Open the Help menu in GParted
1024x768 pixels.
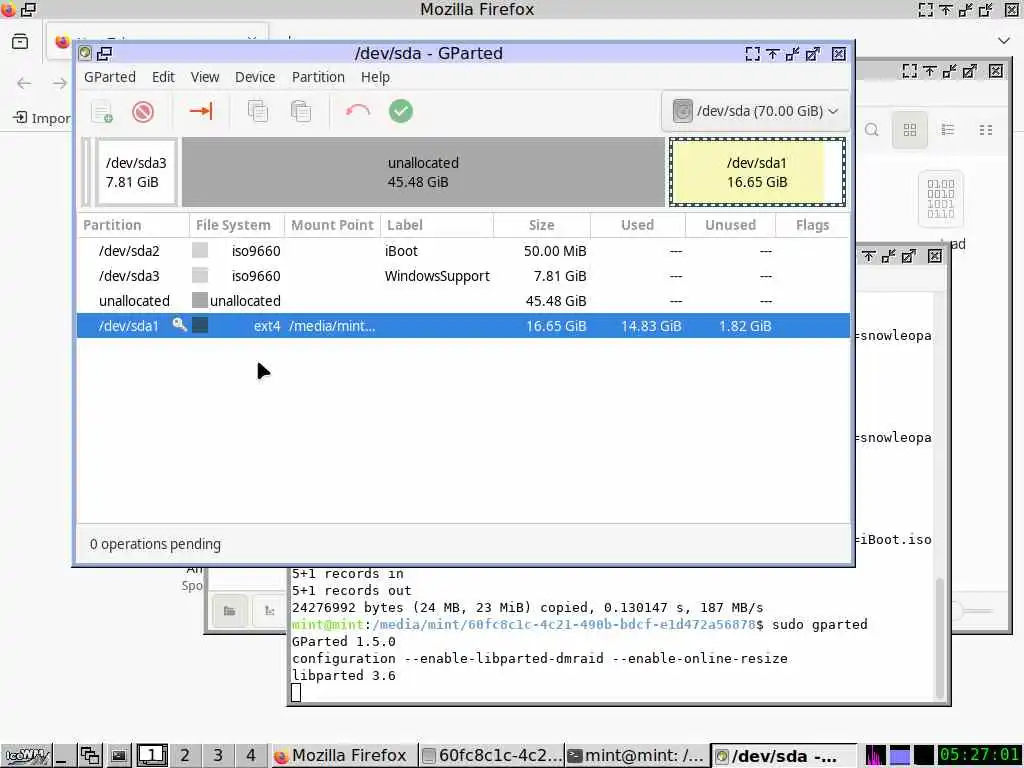(x=375, y=77)
